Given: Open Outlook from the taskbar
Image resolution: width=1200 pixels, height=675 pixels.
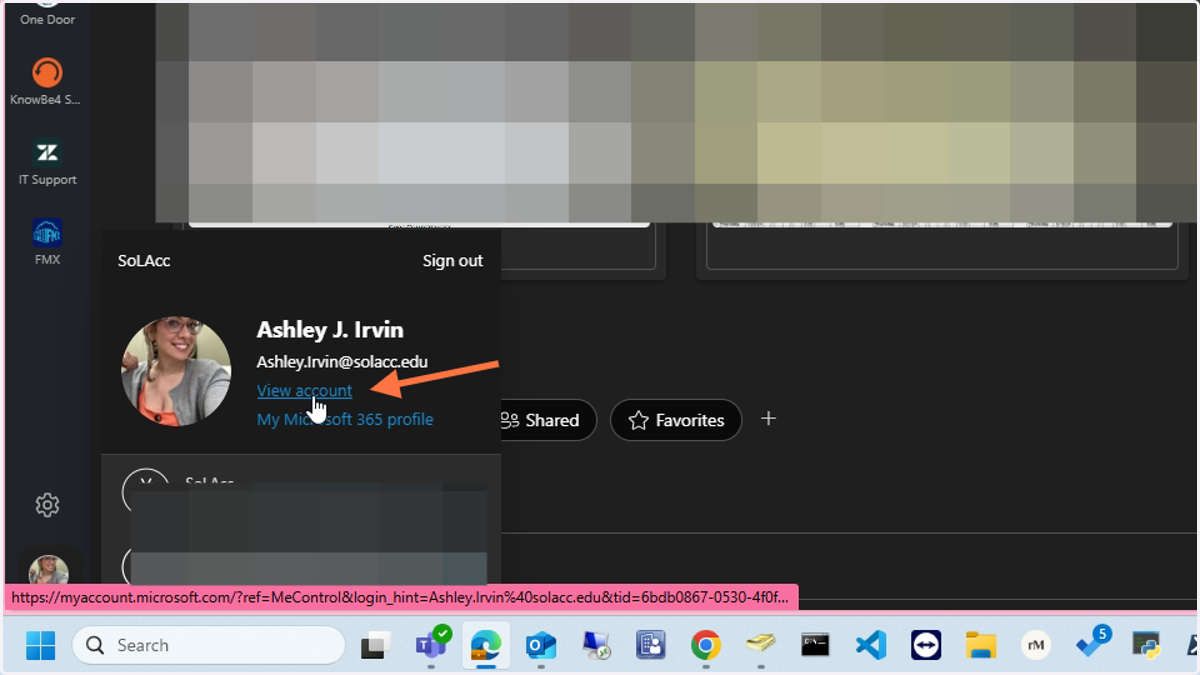Looking at the screenshot, I should [x=541, y=646].
